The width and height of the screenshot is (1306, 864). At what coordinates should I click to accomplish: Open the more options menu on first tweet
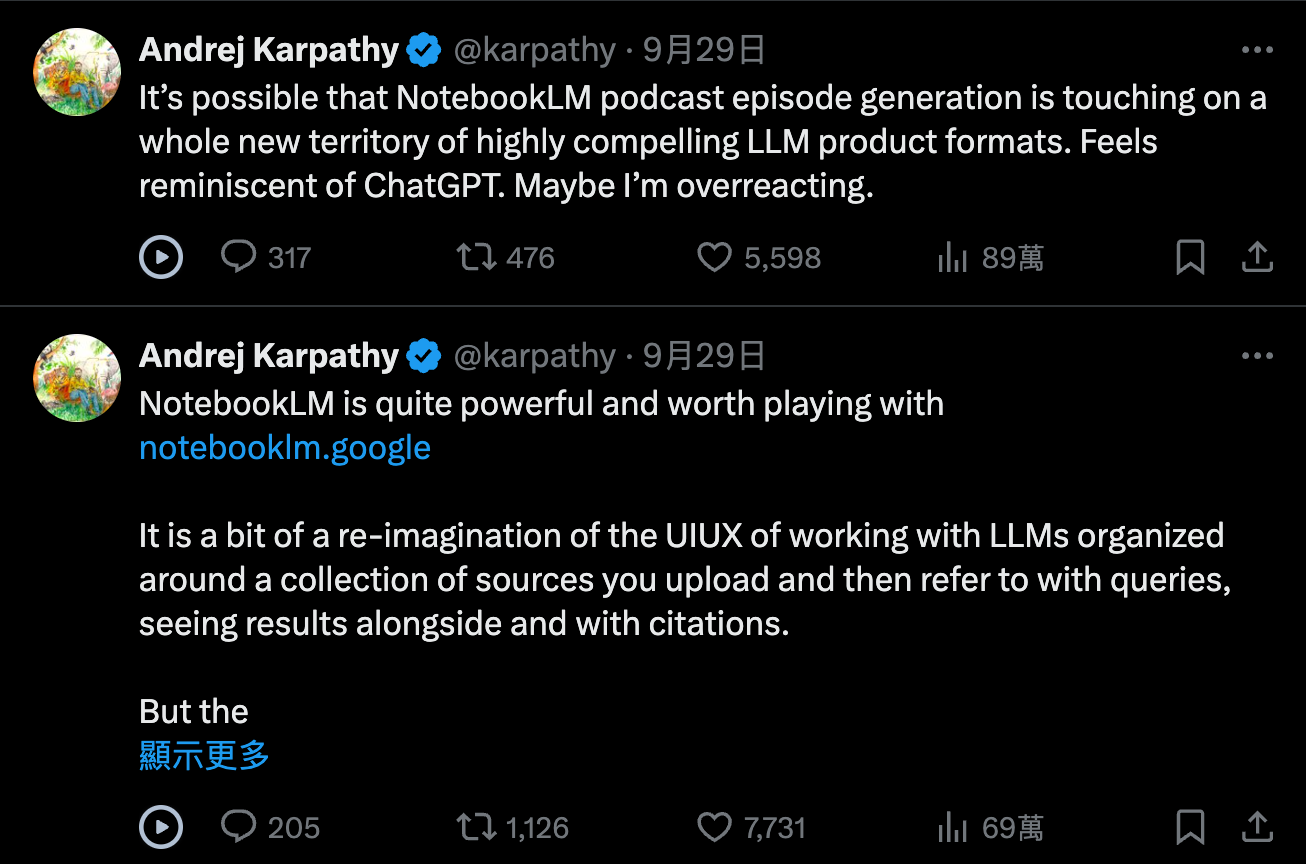tap(1256, 49)
